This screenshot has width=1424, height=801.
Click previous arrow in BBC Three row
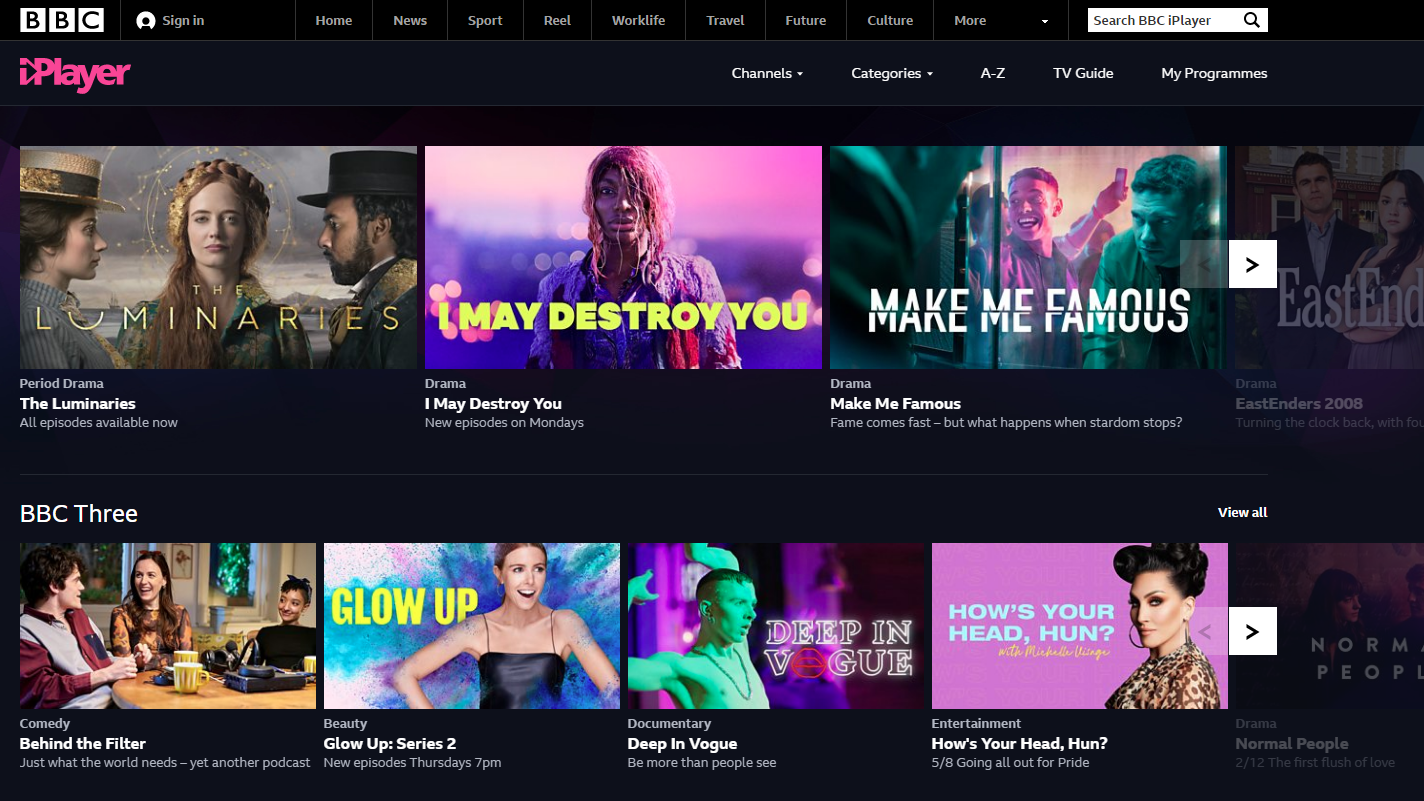tap(1204, 631)
